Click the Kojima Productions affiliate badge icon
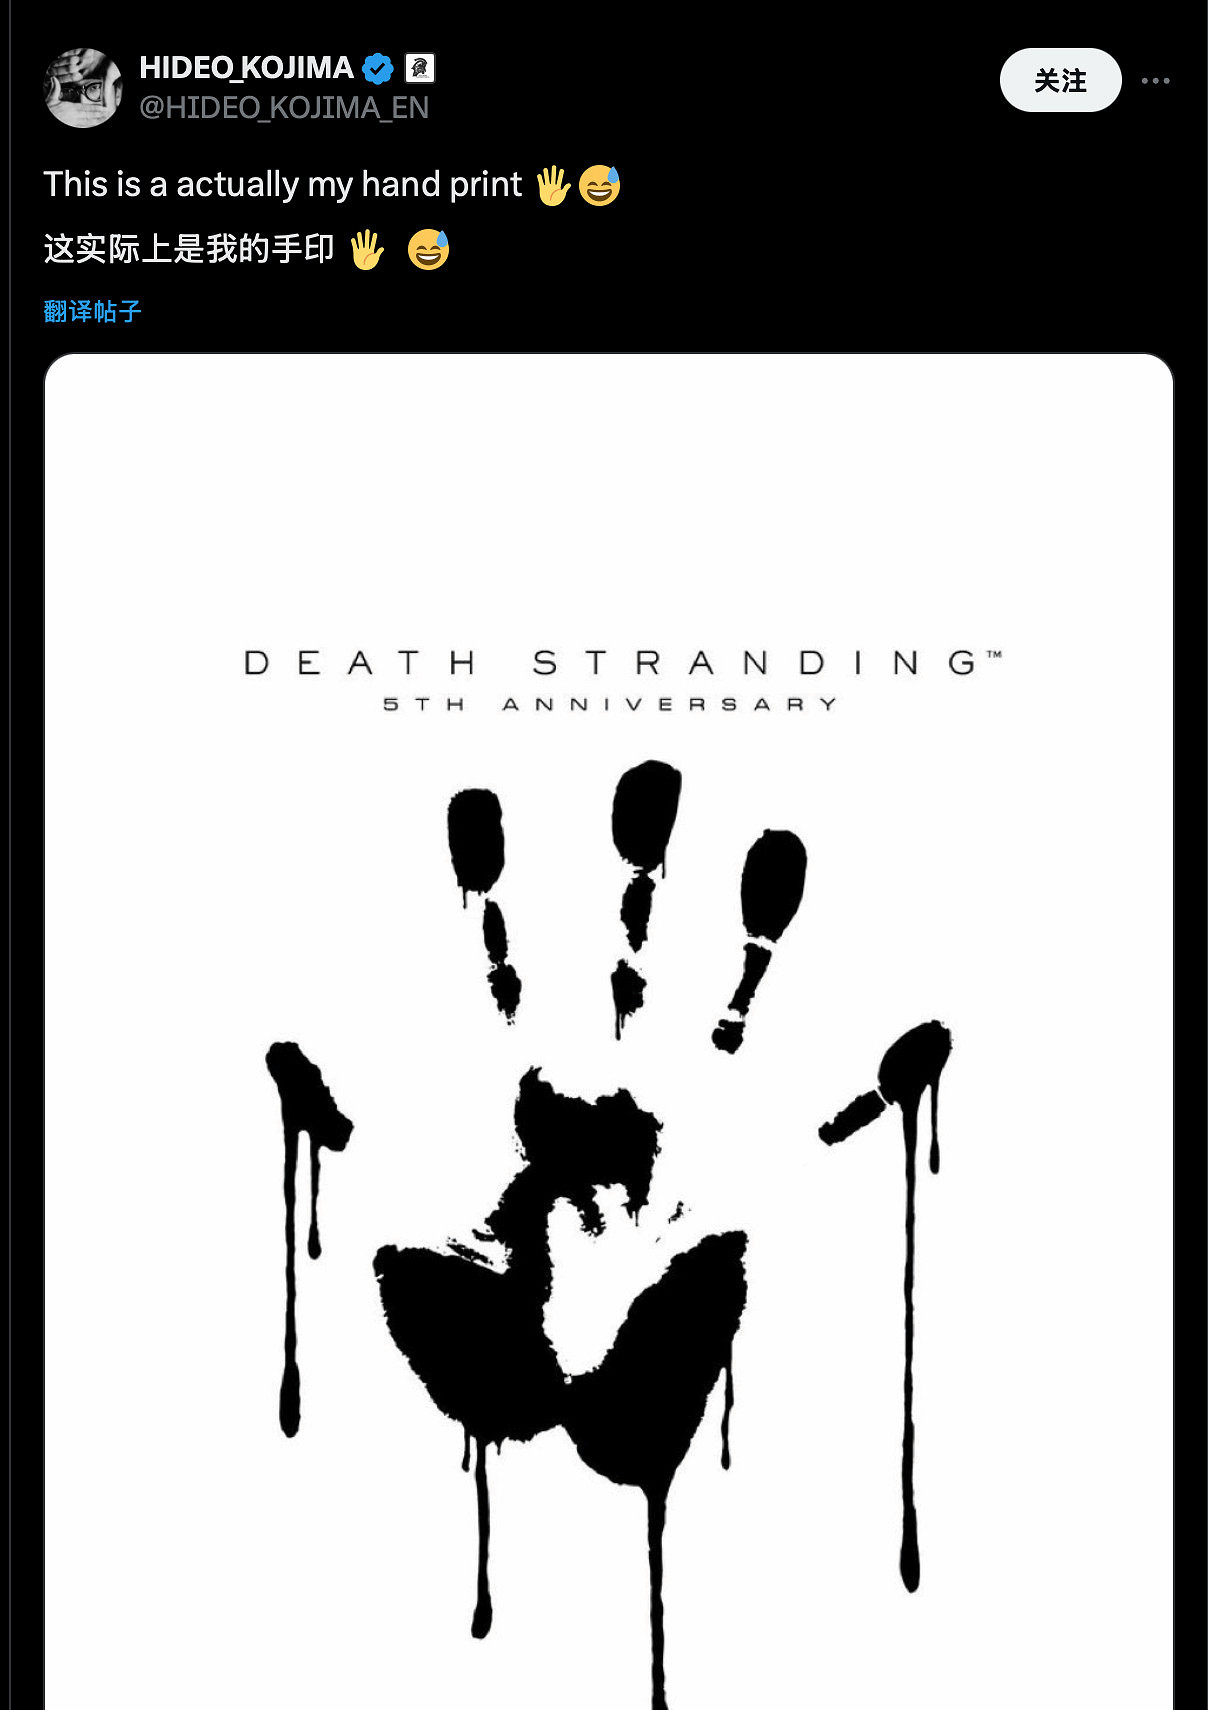This screenshot has height=1710, width=1208. (420, 68)
